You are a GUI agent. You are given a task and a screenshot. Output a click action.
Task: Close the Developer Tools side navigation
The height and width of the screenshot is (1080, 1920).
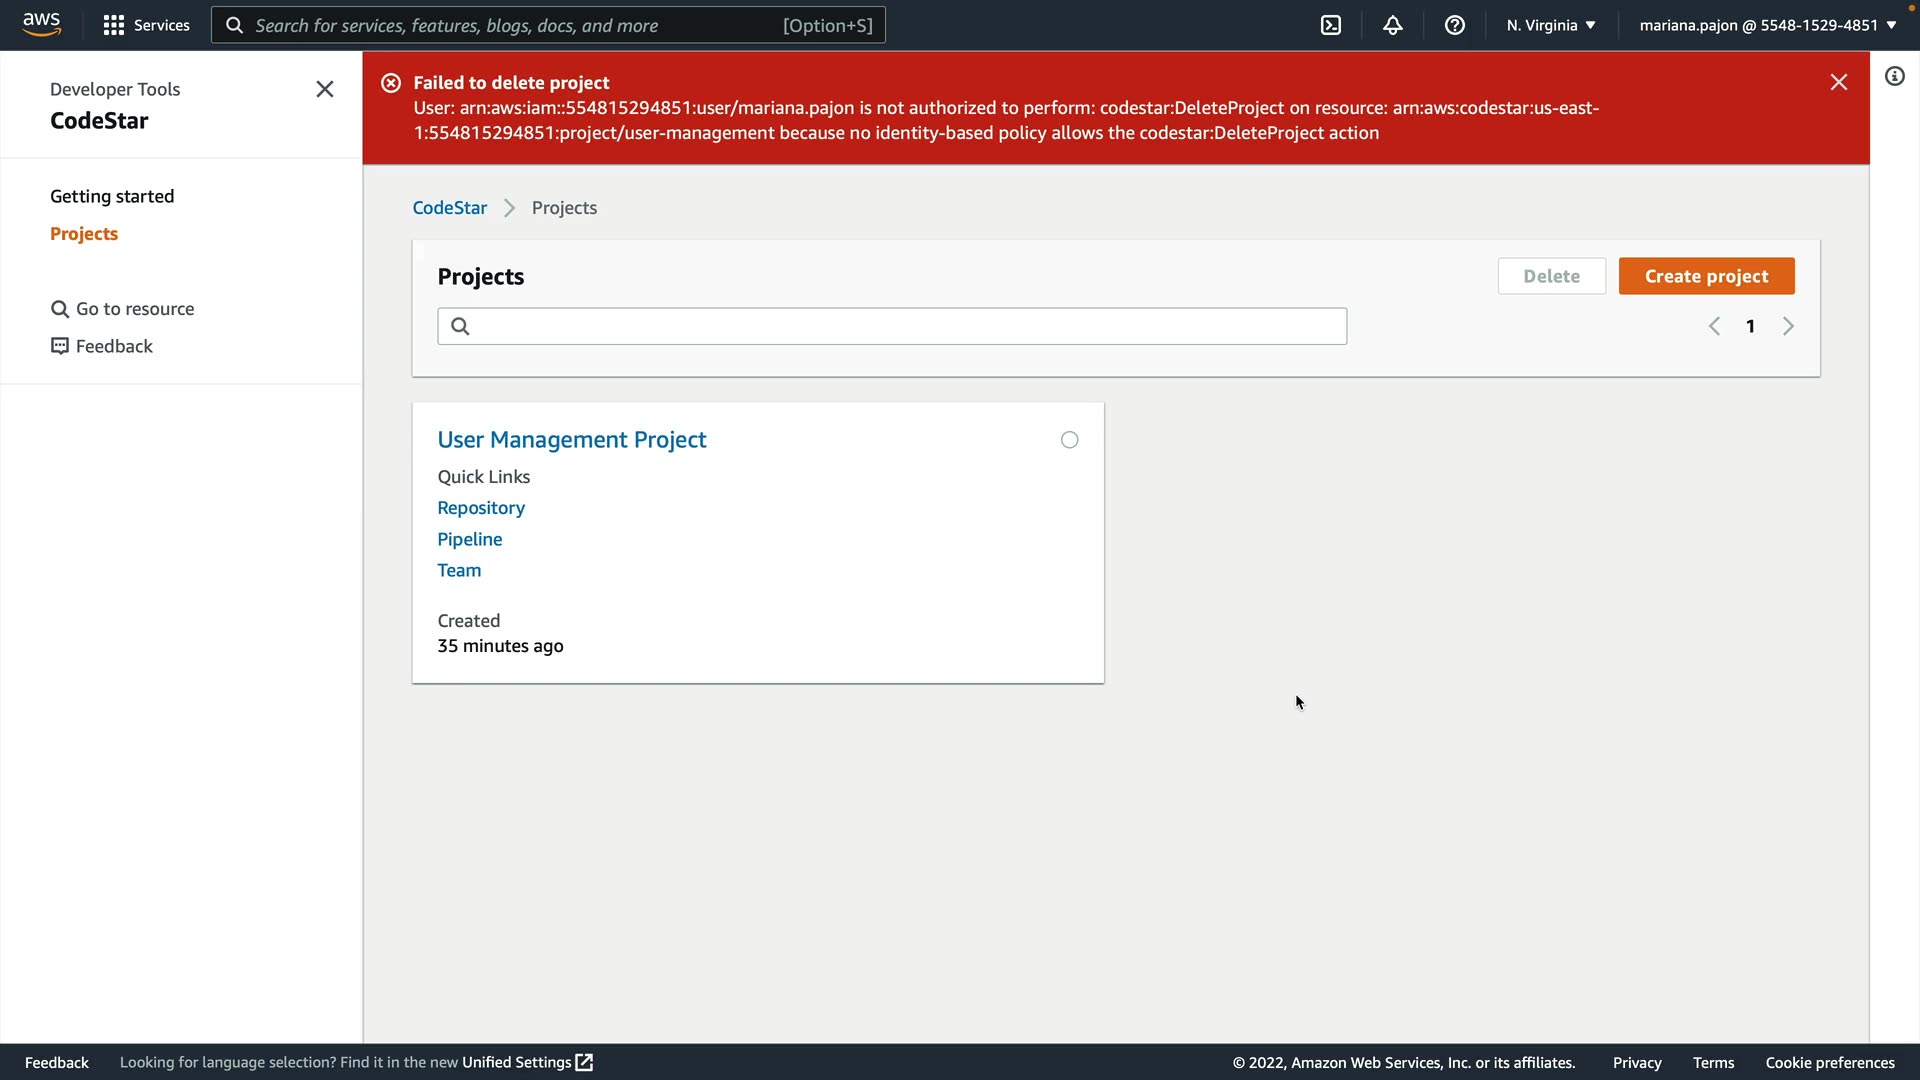324,89
